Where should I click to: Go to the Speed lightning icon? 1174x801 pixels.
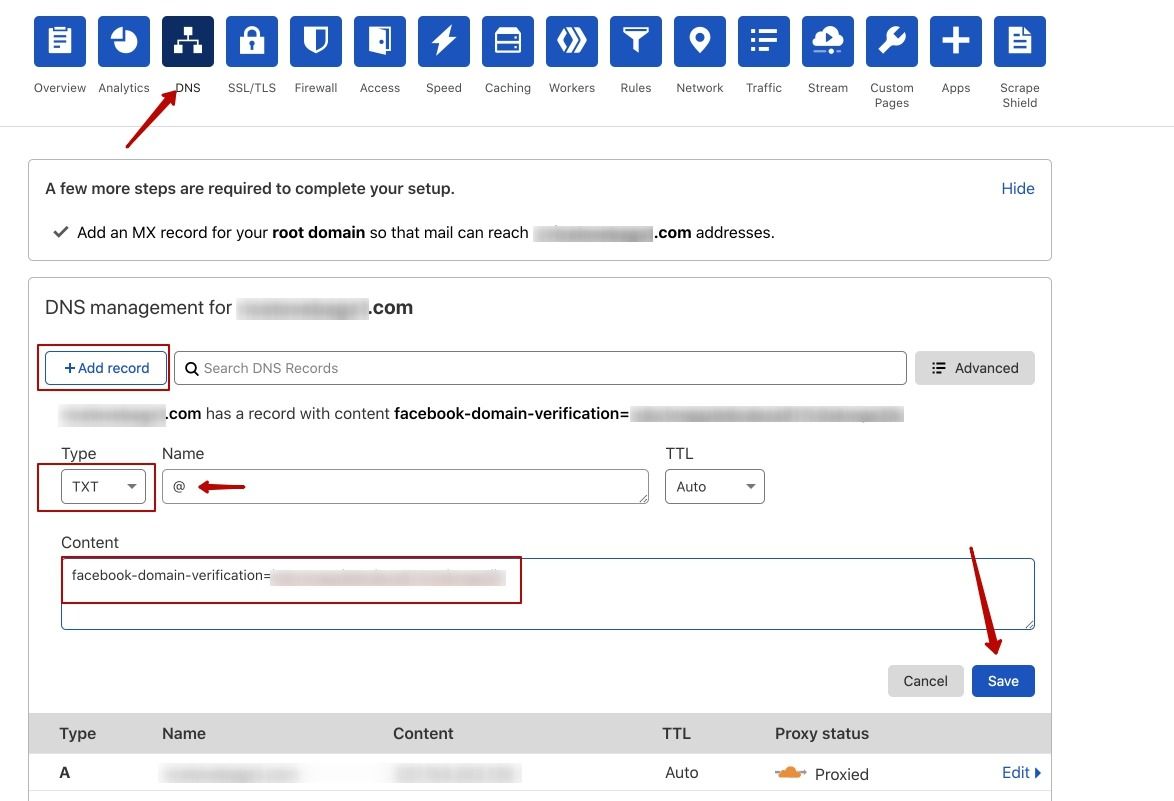point(444,42)
